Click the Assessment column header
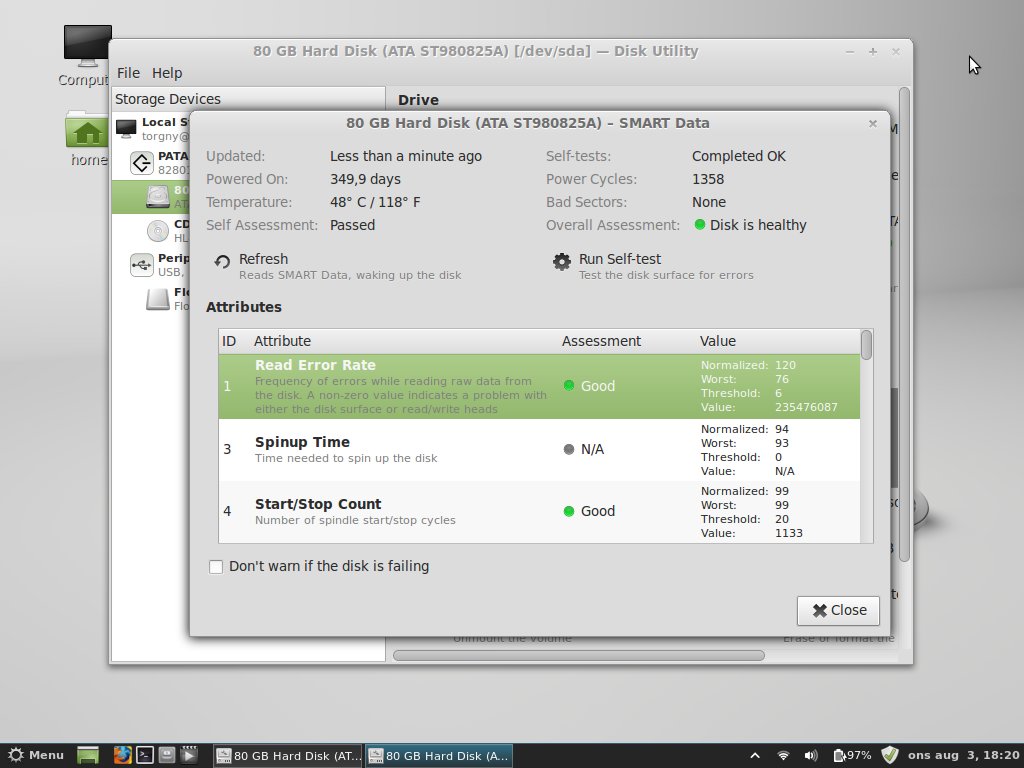Image resolution: width=1024 pixels, height=768 pixels. tap(601, 342)
